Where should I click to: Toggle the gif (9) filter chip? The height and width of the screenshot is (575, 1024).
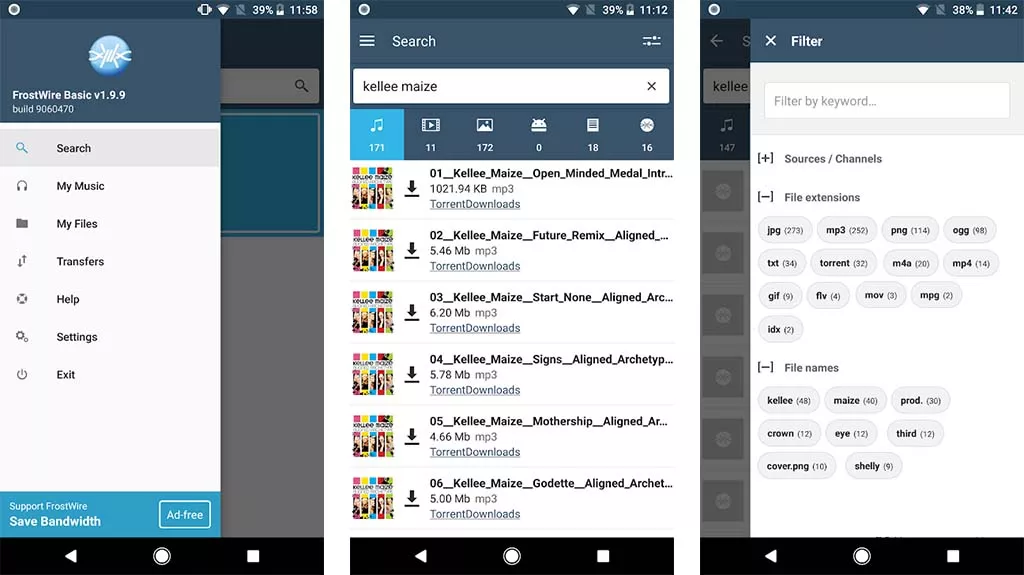click(x=780, y=296)
